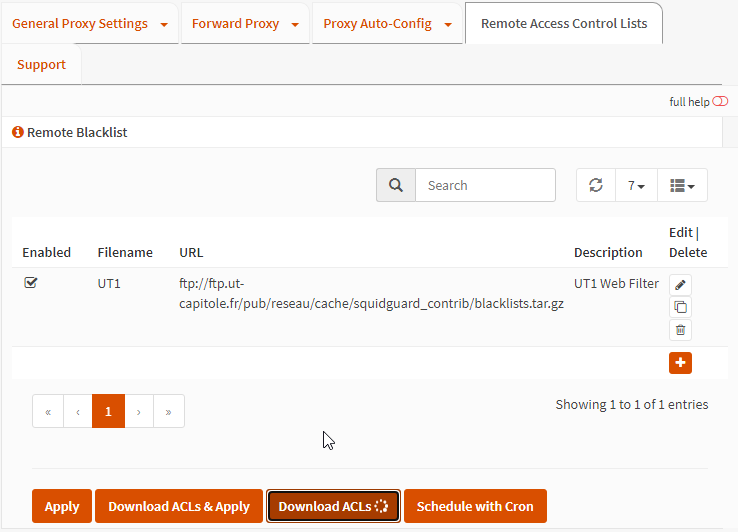This screenshot has height=532, width=738.
Task: Click the search magnifier icon
Action: (x=396, y=185)
